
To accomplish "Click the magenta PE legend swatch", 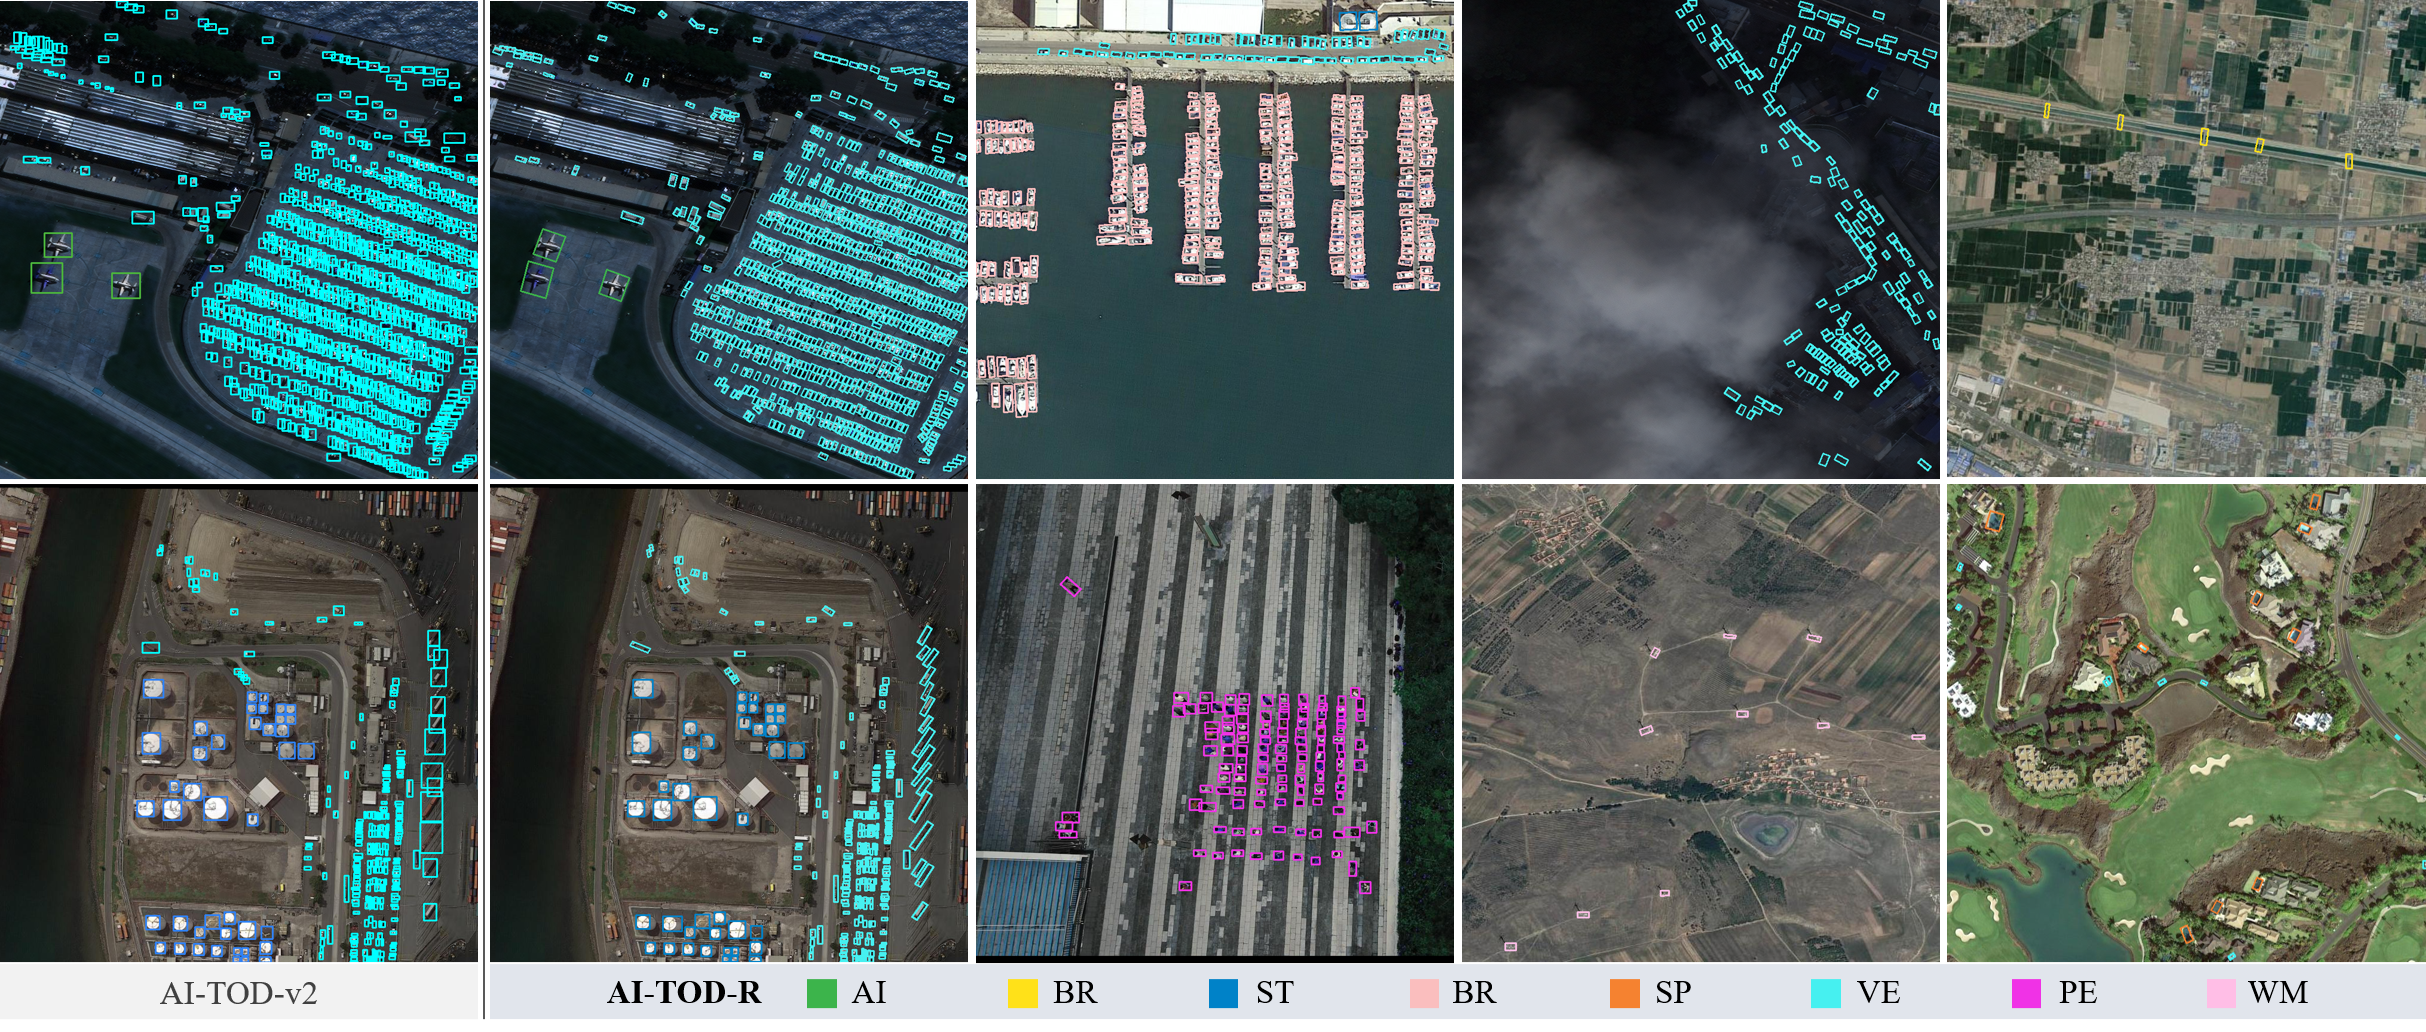I will coord(2026,993).
